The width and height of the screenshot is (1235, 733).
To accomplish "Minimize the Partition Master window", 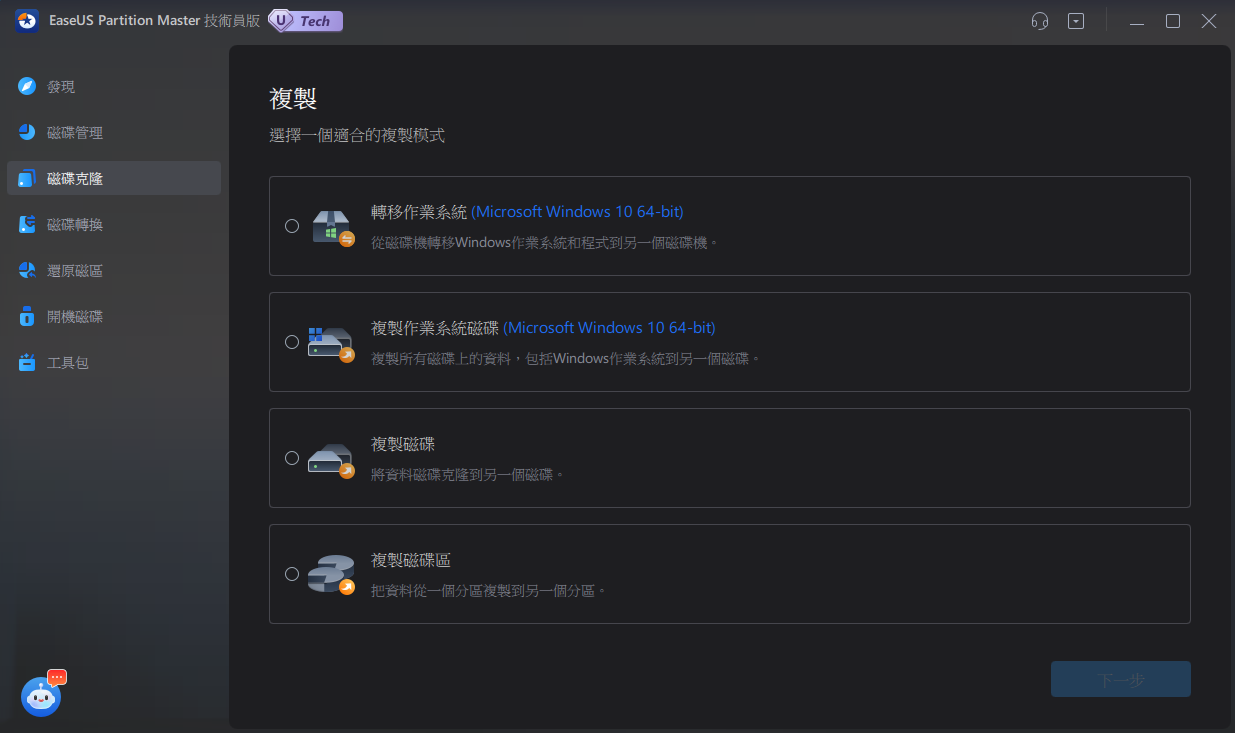I will click(1137, 21).
